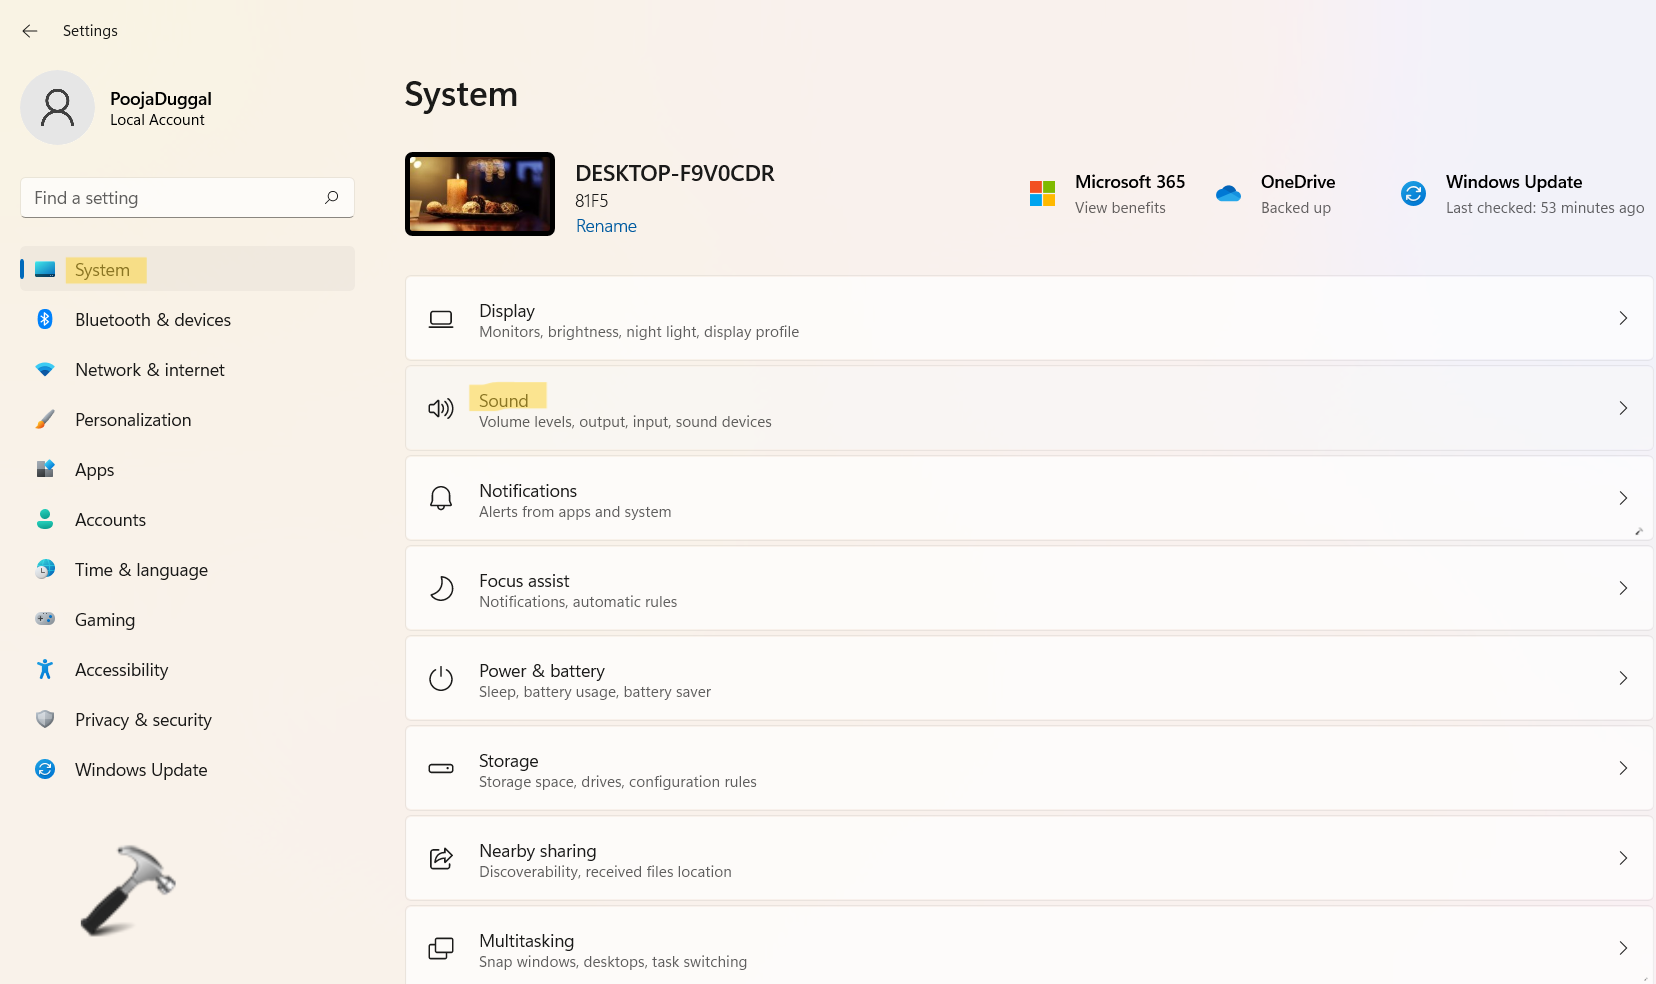Expand Display settings chevron

1622,318
